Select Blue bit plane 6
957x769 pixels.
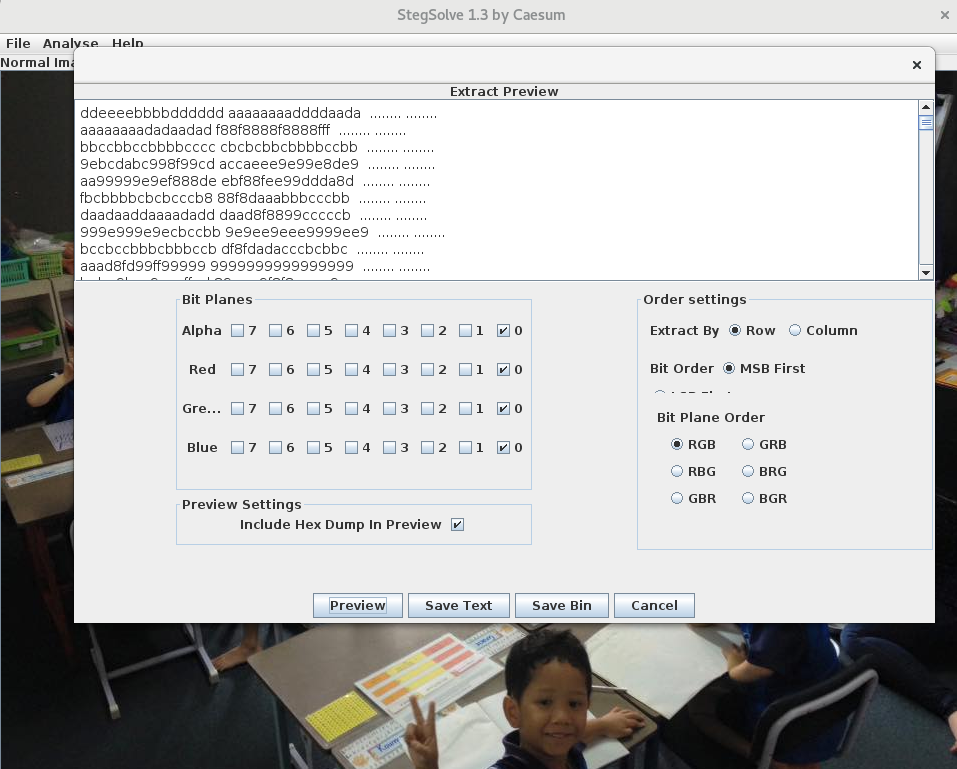[x=275, y=448]
